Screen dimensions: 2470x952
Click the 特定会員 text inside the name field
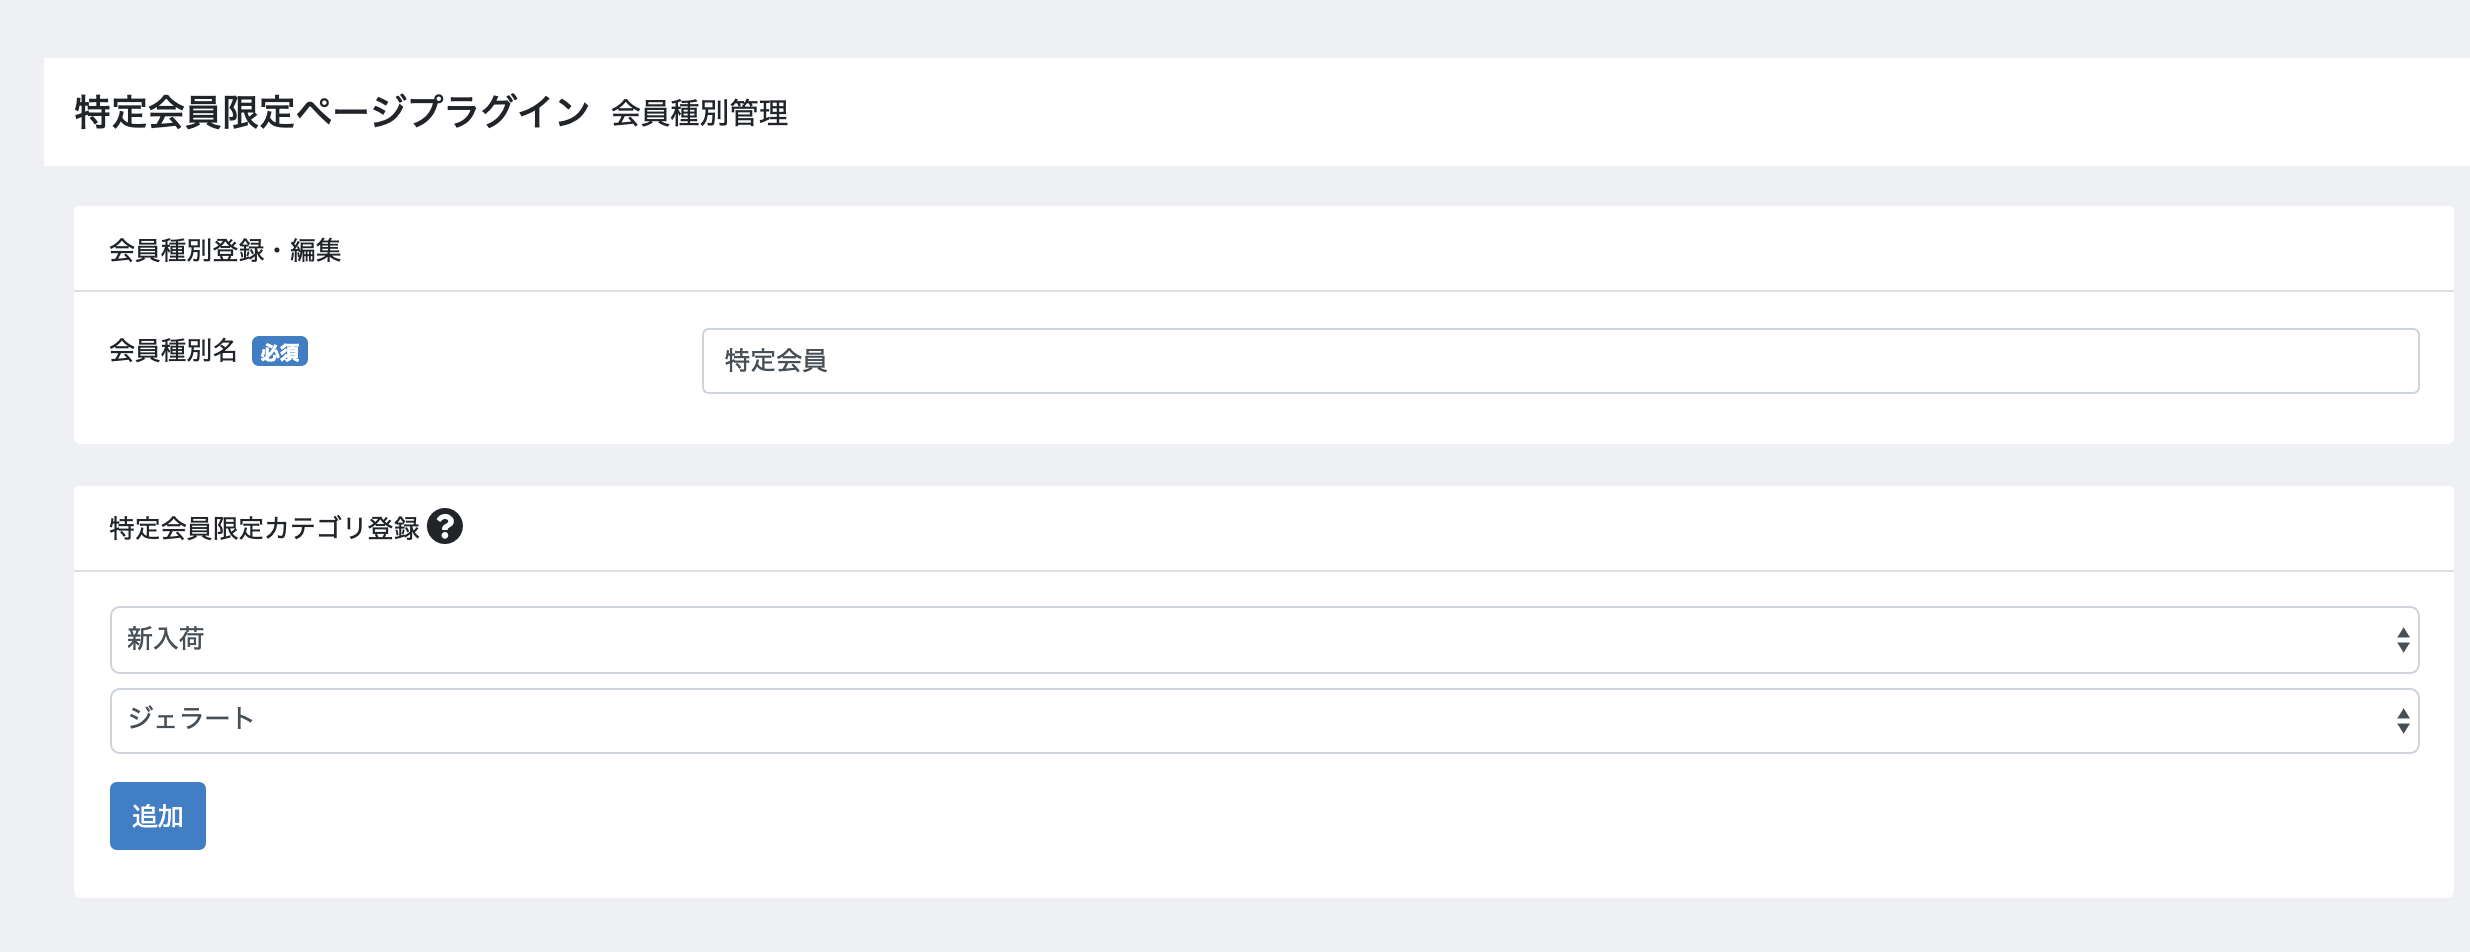[x=776, y=361]
